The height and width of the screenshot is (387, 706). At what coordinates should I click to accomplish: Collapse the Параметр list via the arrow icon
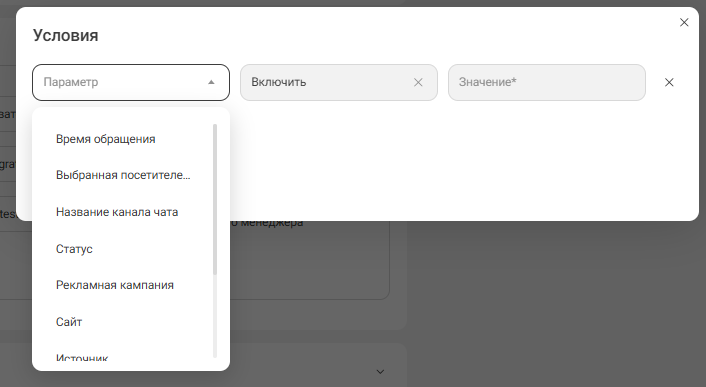(211, 82)
